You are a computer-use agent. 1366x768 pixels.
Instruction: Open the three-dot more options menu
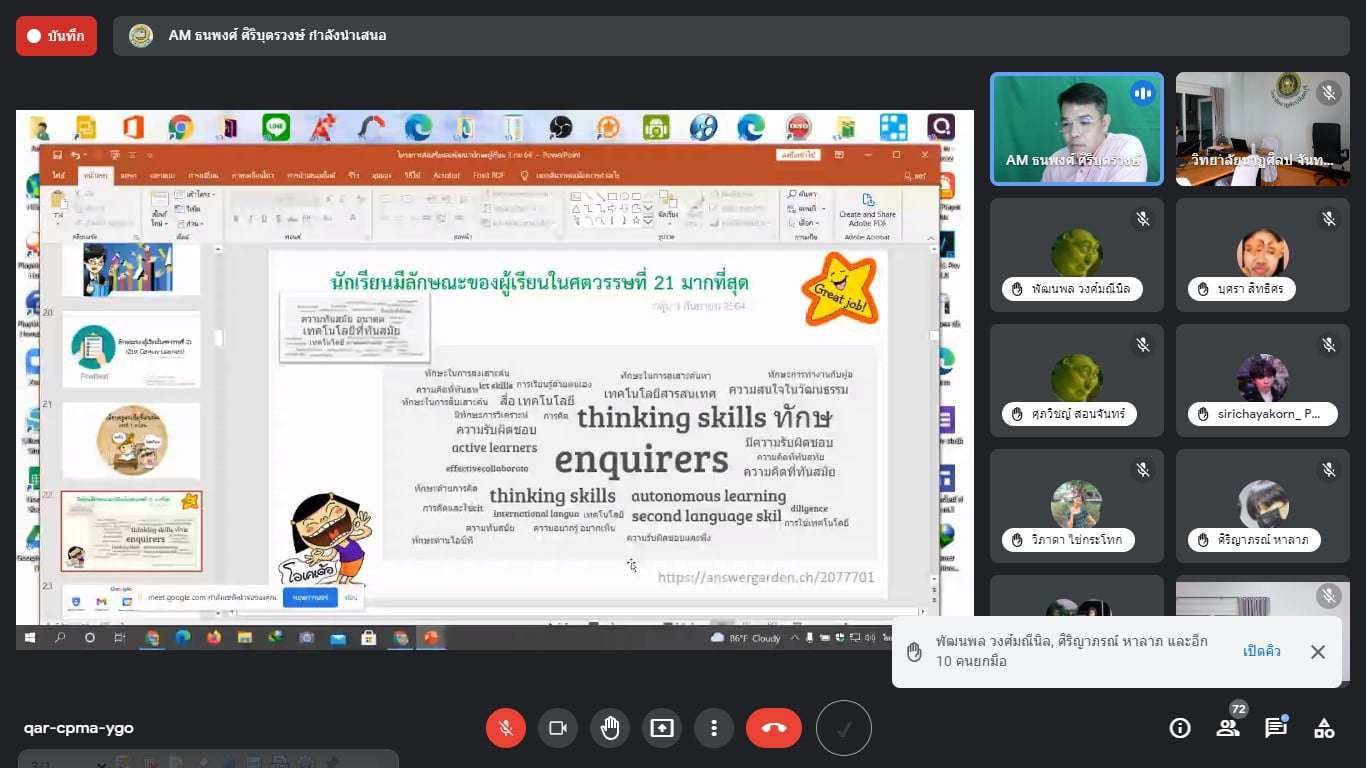click(714, 728)
